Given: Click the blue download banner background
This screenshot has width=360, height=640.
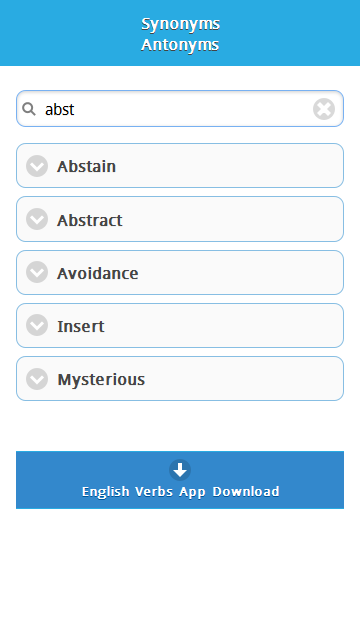Looking at the screenshot, I should (x=180, y=480).
